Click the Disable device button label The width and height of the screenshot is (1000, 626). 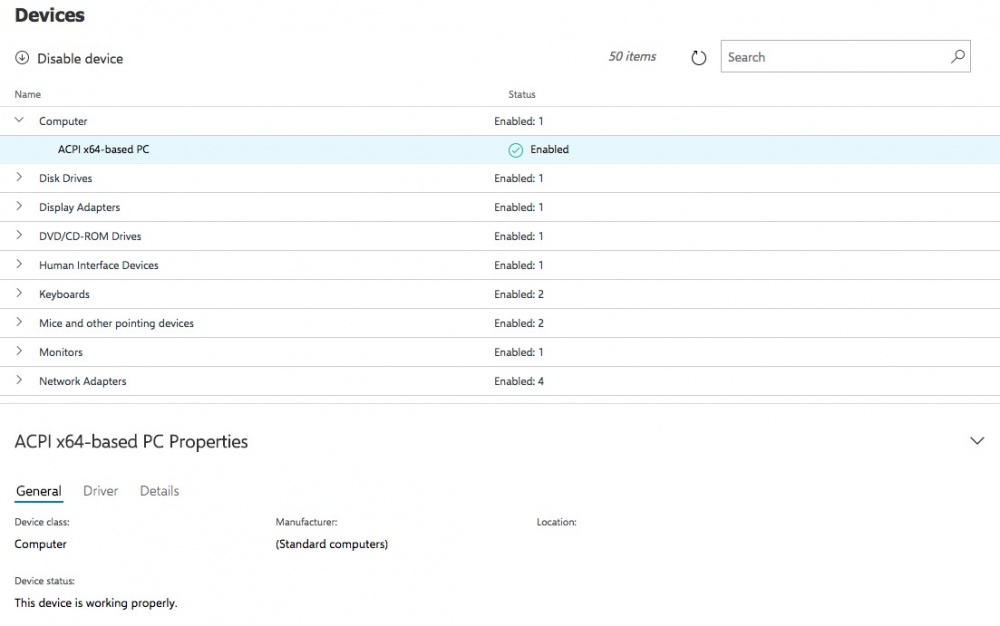point(80,59)
